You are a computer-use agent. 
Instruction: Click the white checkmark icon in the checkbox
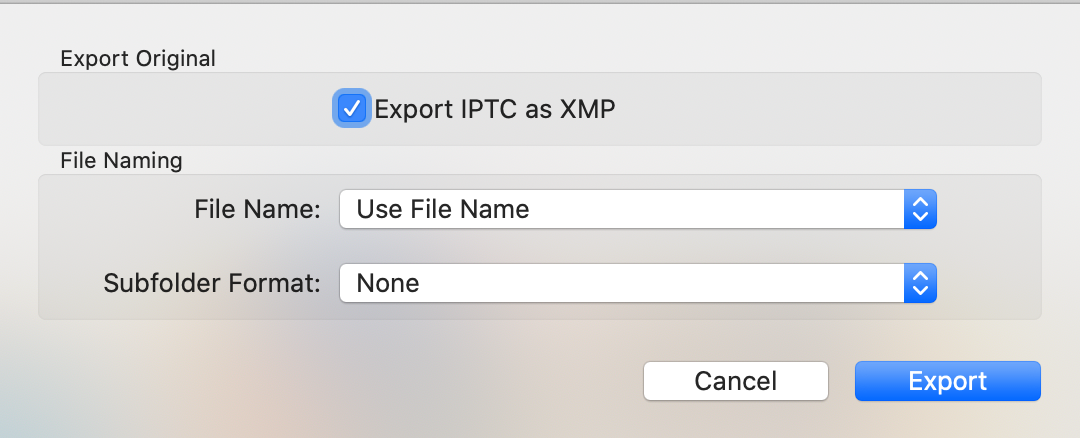click(x=352, y=109)
